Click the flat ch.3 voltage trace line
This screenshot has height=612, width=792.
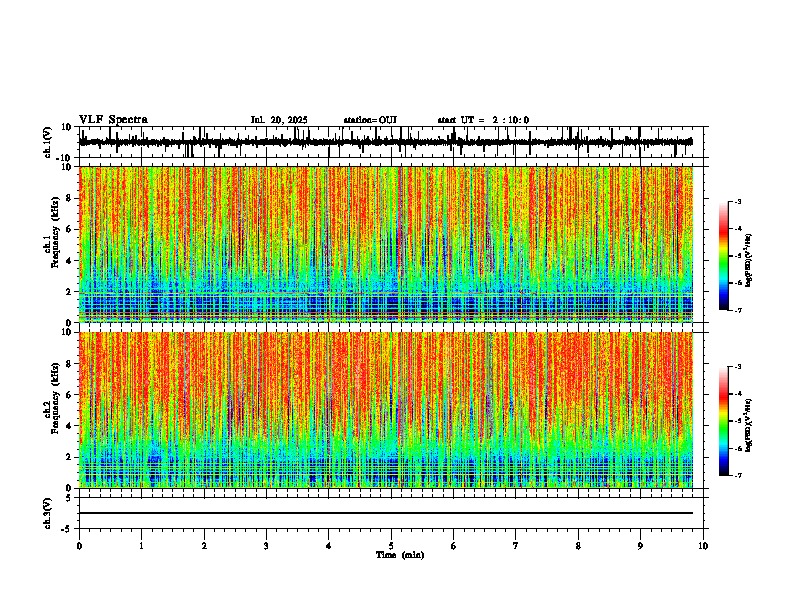tap(386, 513)
